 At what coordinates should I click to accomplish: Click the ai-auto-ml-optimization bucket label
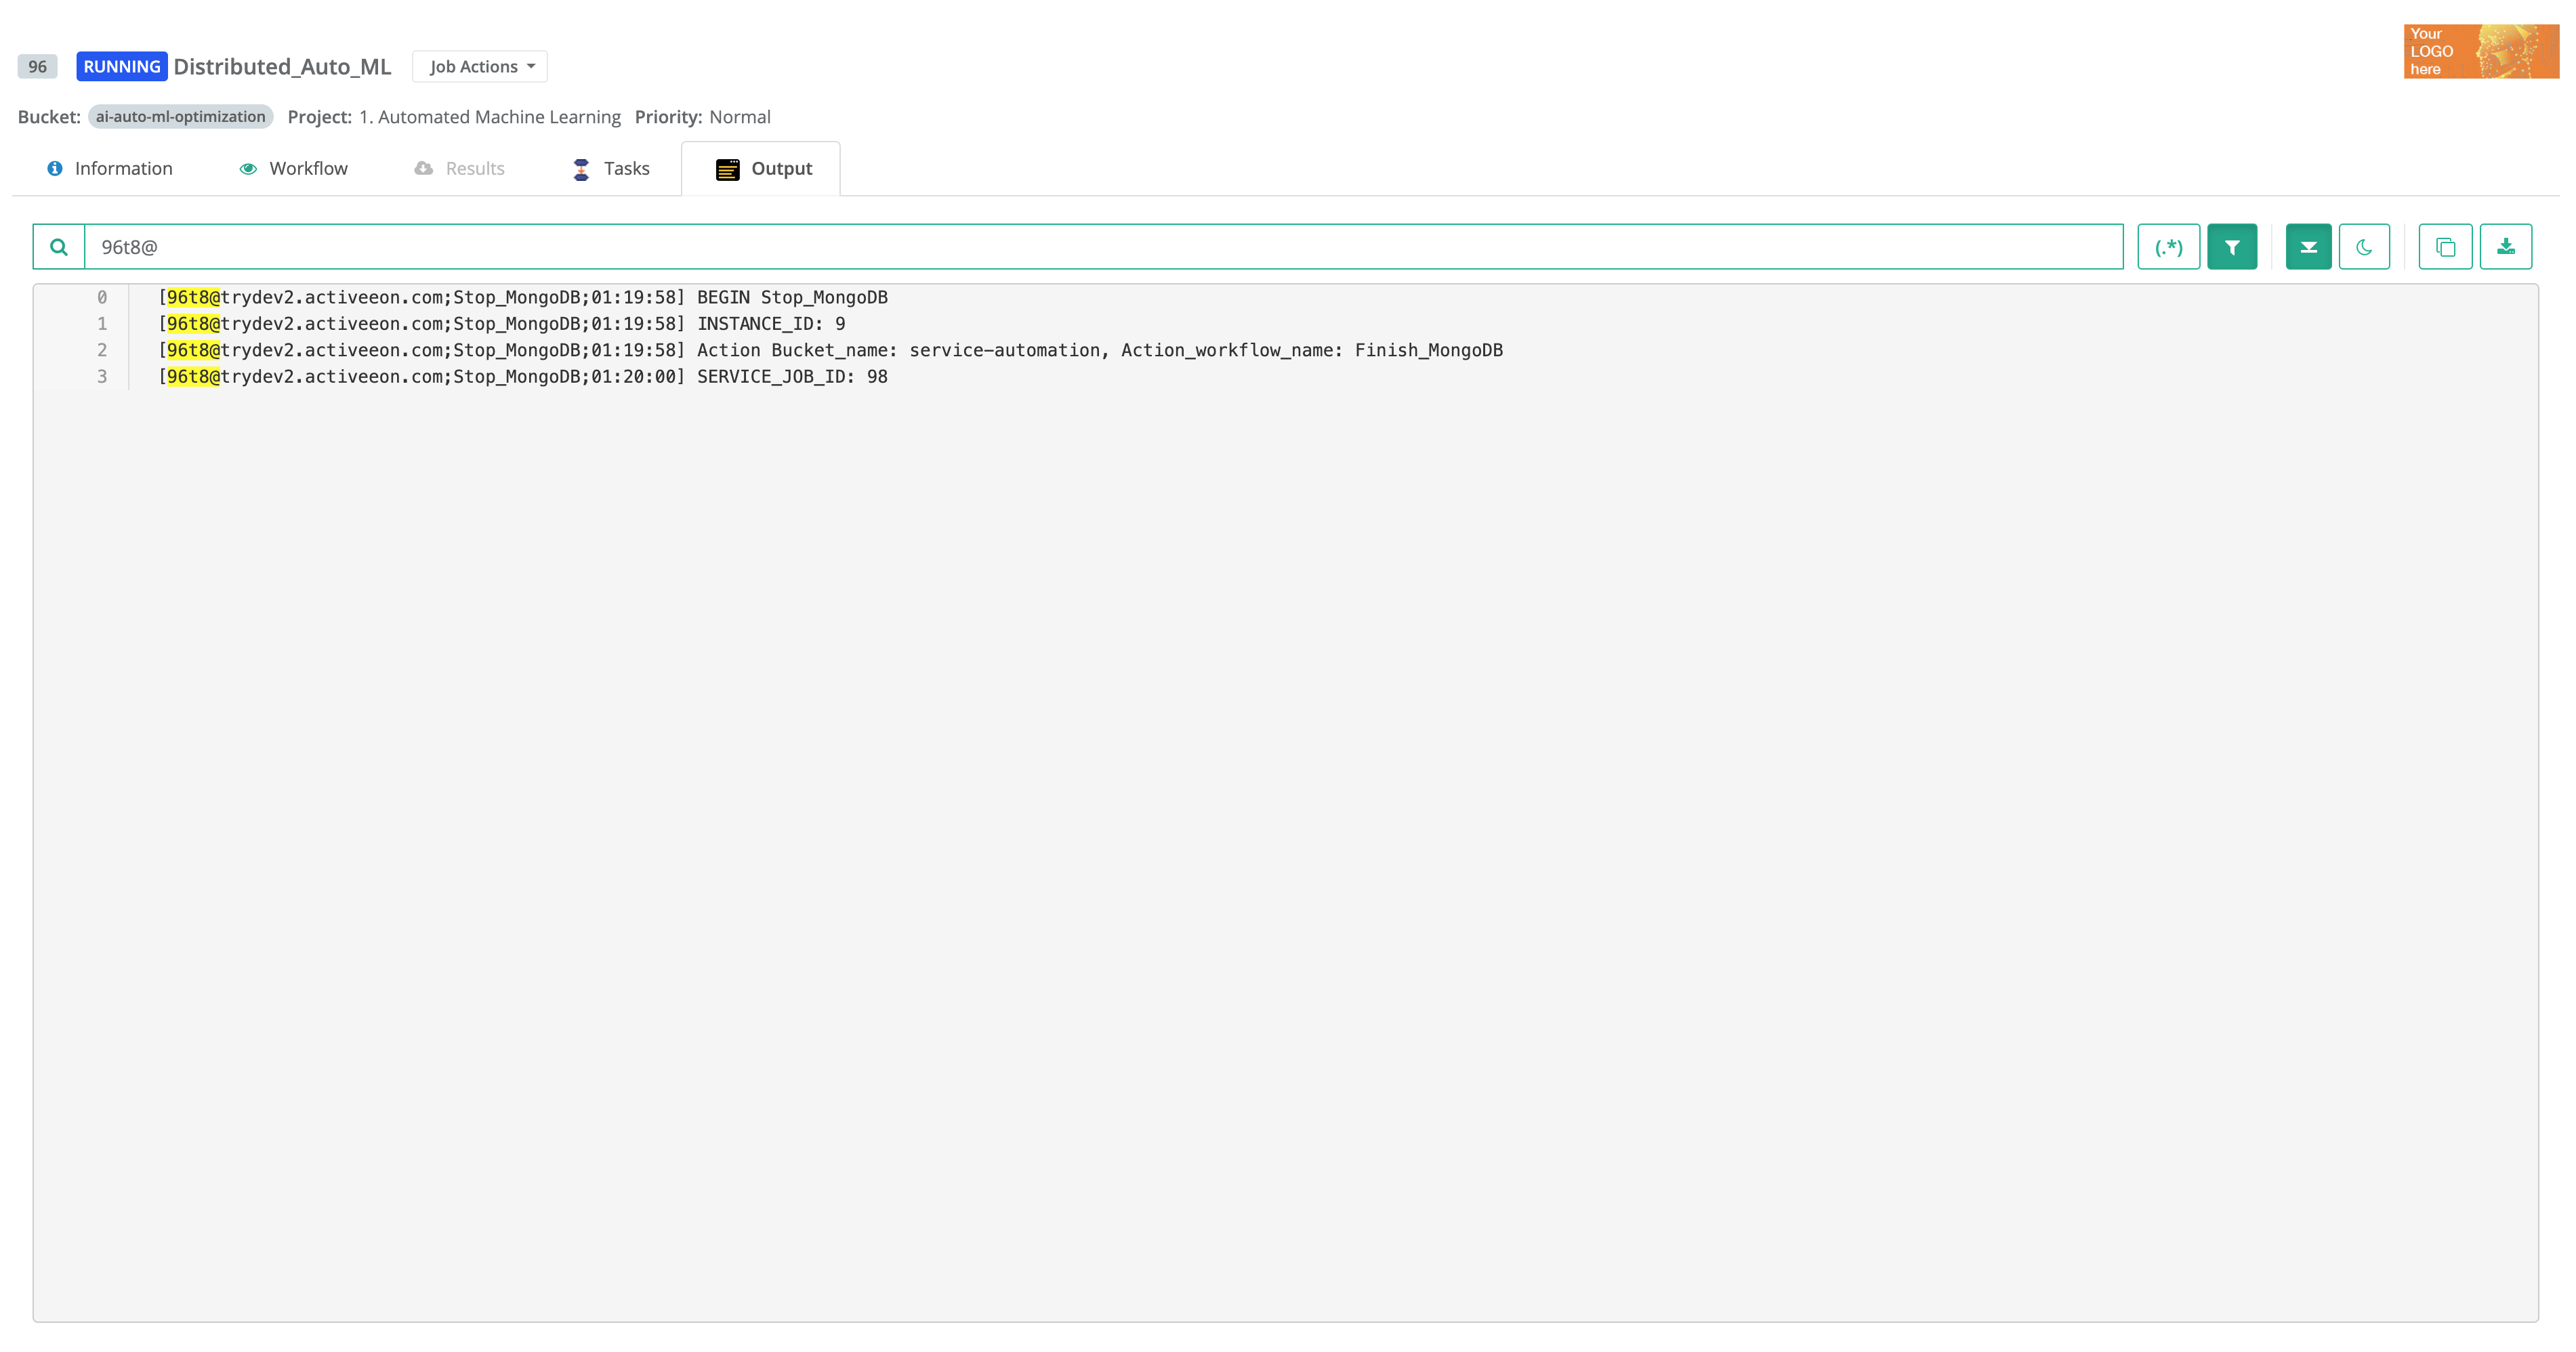179,116
